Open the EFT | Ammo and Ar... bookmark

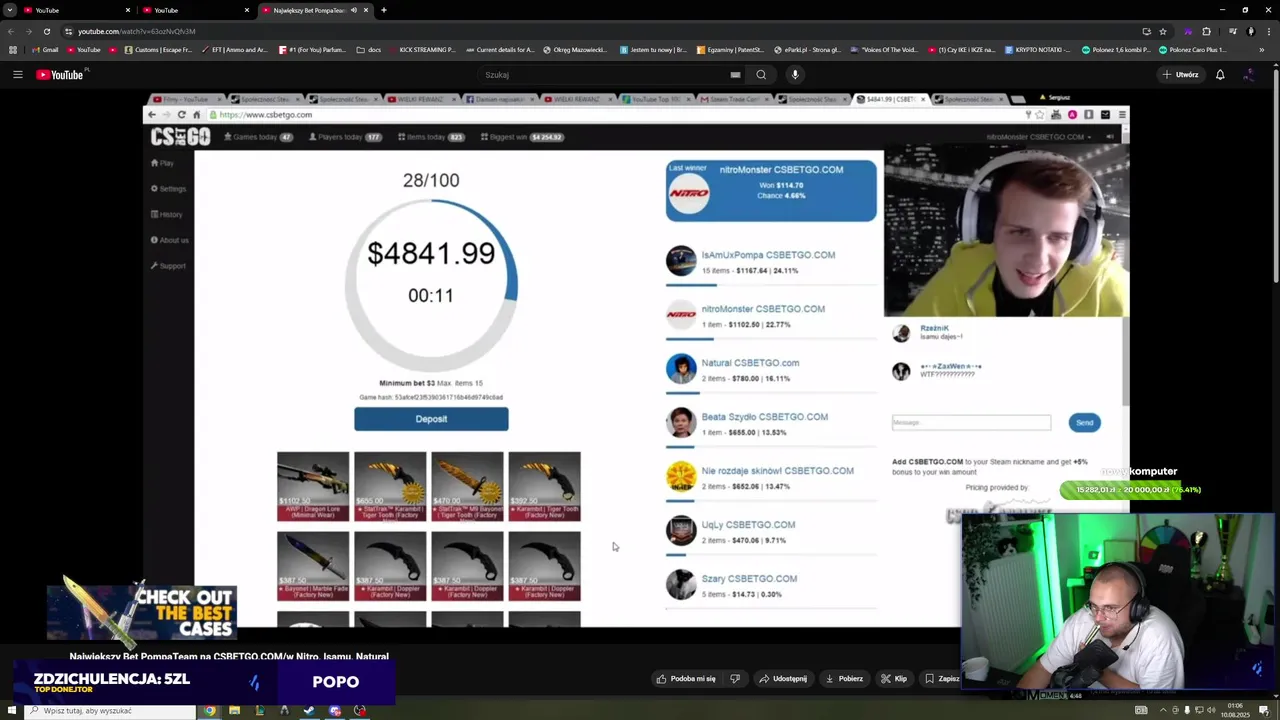pos(235,49)
